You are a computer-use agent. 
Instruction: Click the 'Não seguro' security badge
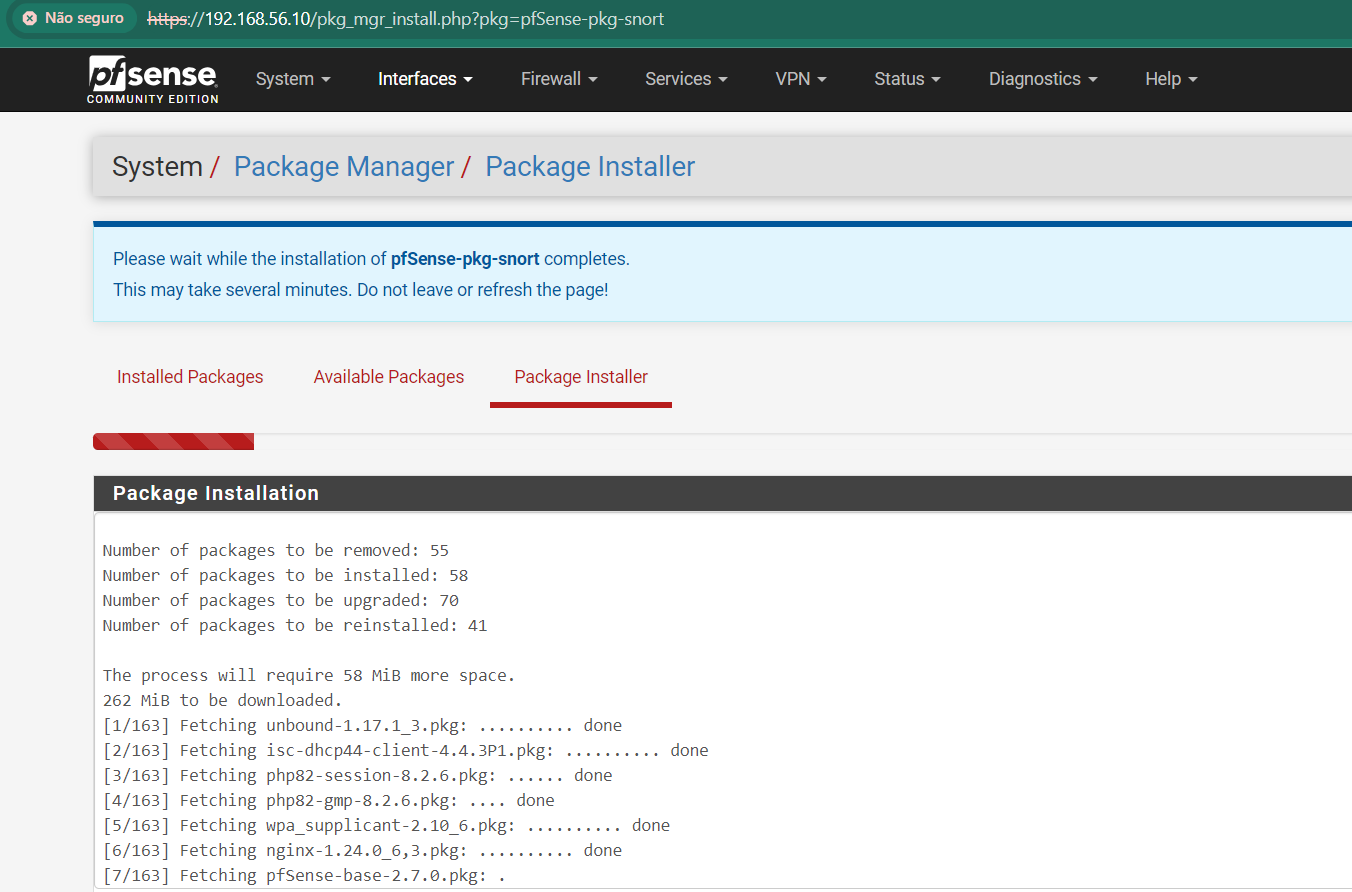[74, 18]
